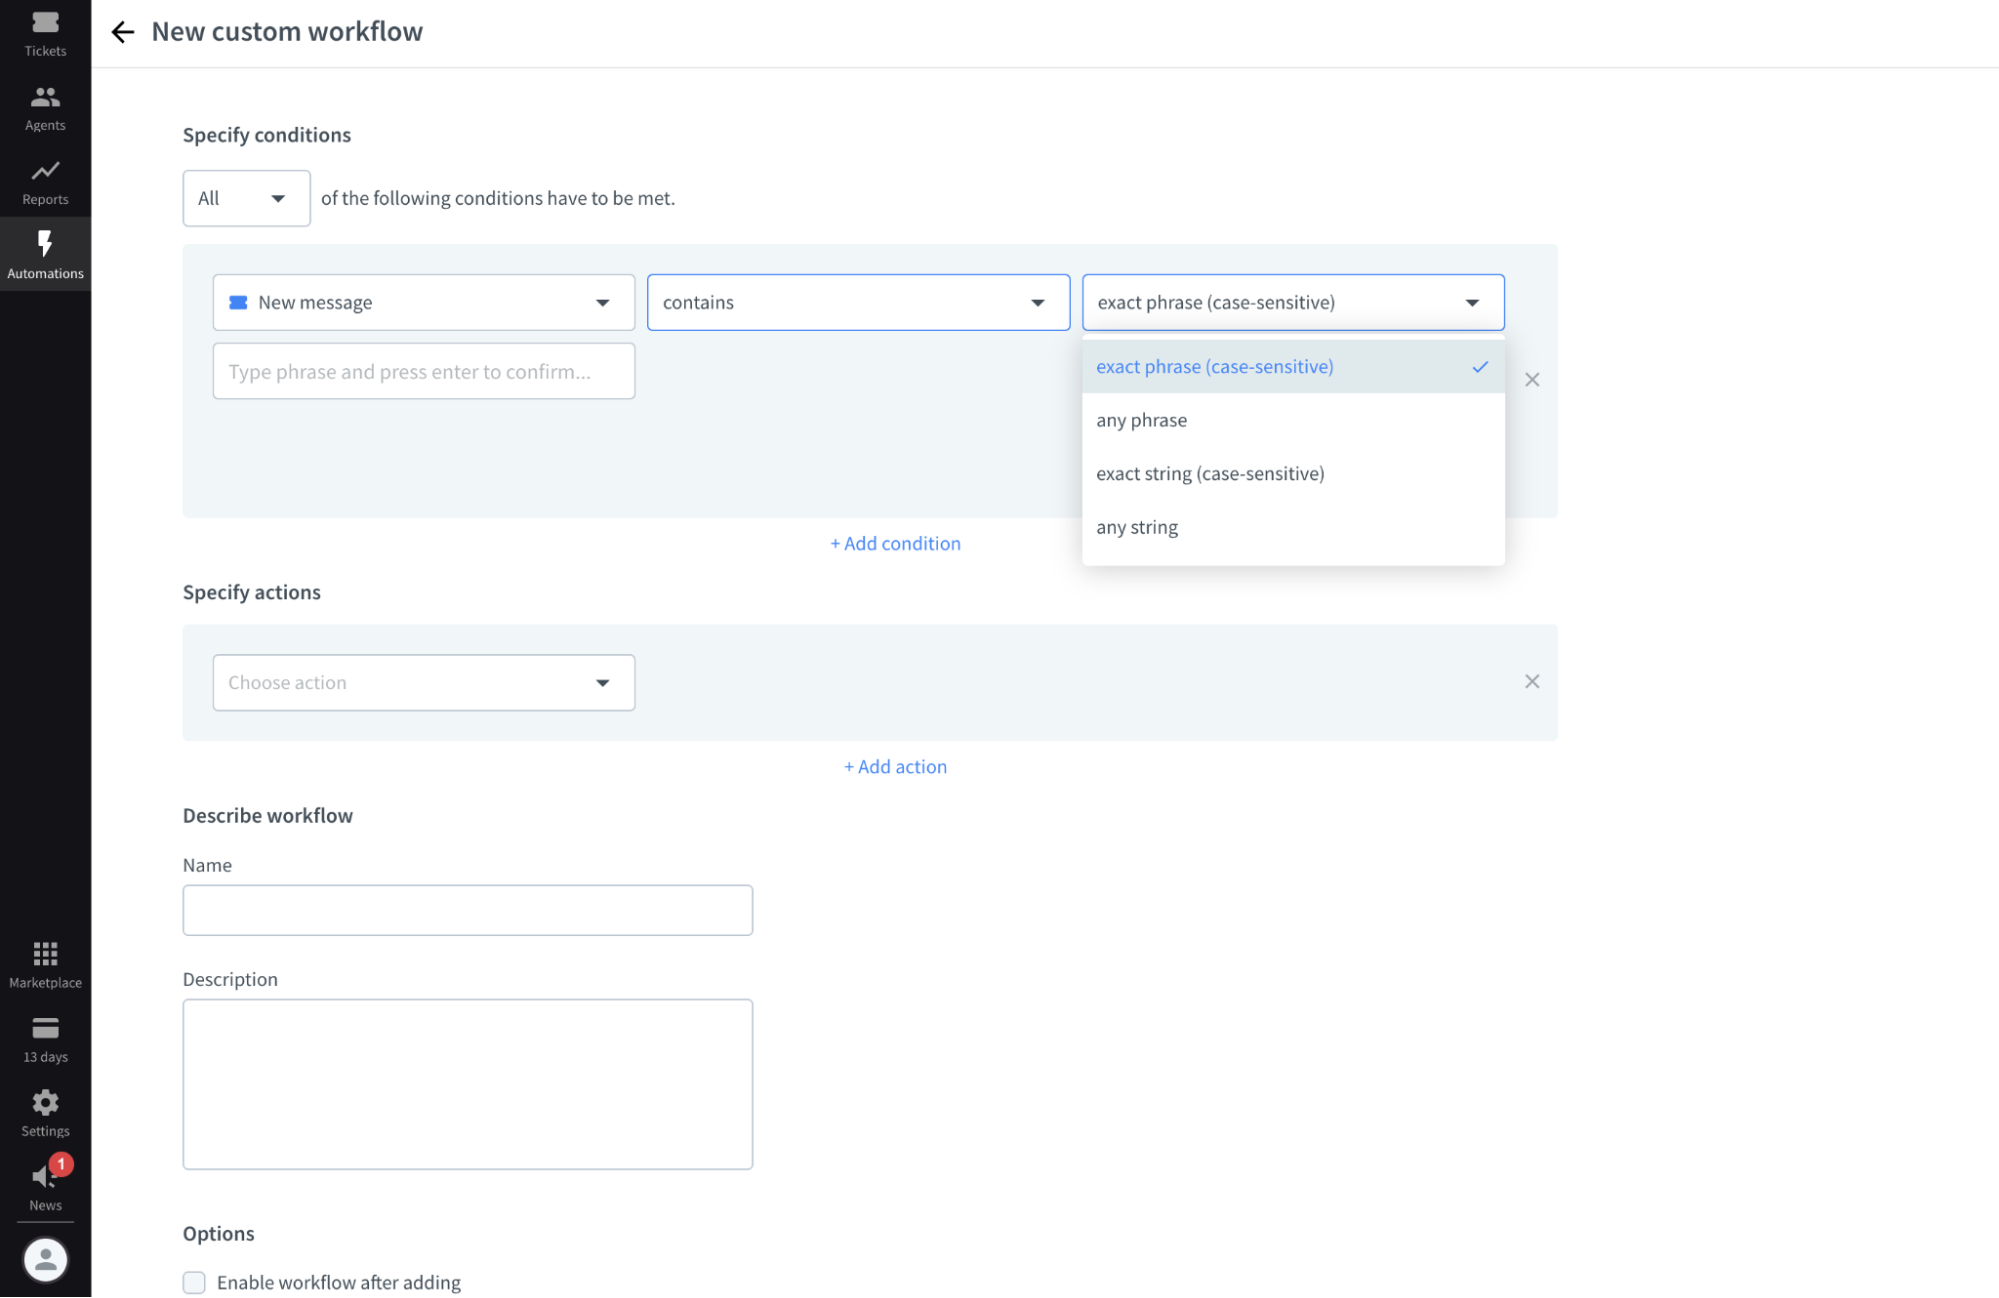
Task: Open the Automations panel
Action: [x=45, y=253]
